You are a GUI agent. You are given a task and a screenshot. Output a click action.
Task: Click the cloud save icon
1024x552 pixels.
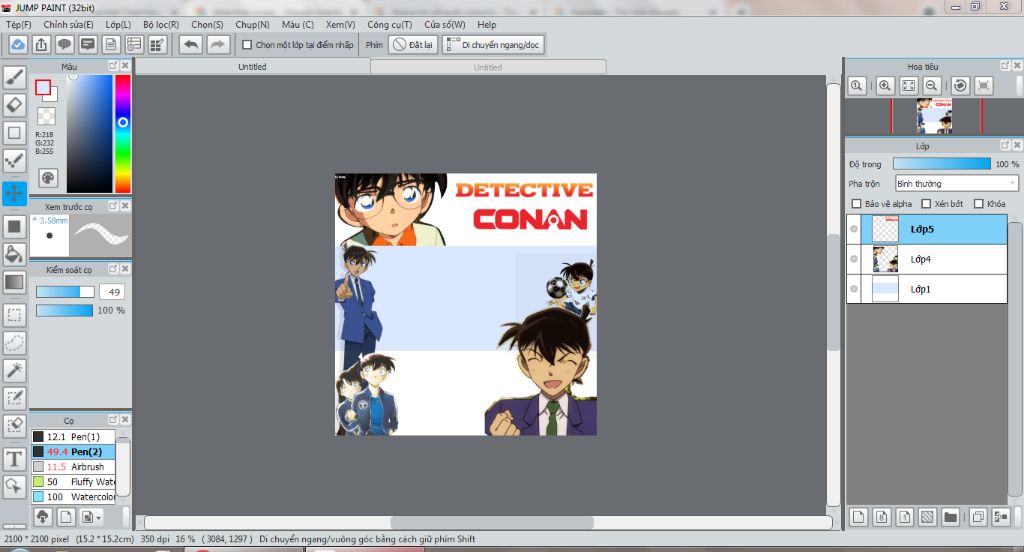tap(18, 44)
